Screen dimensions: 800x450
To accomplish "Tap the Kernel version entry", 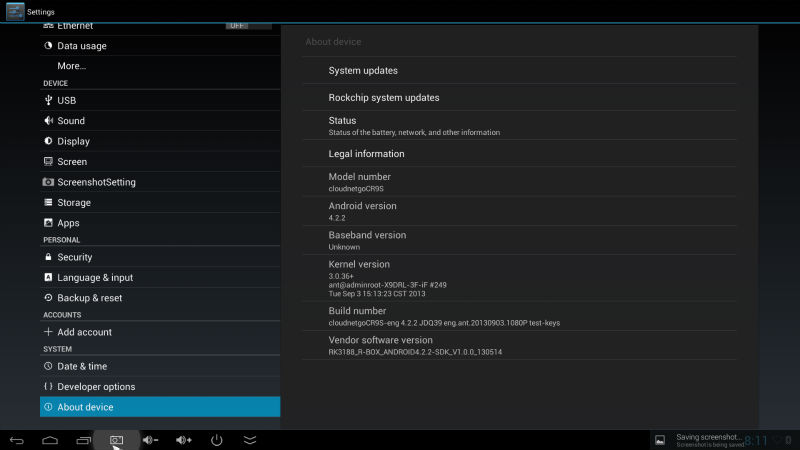I will pyautogui.click(x=519, y=278).
